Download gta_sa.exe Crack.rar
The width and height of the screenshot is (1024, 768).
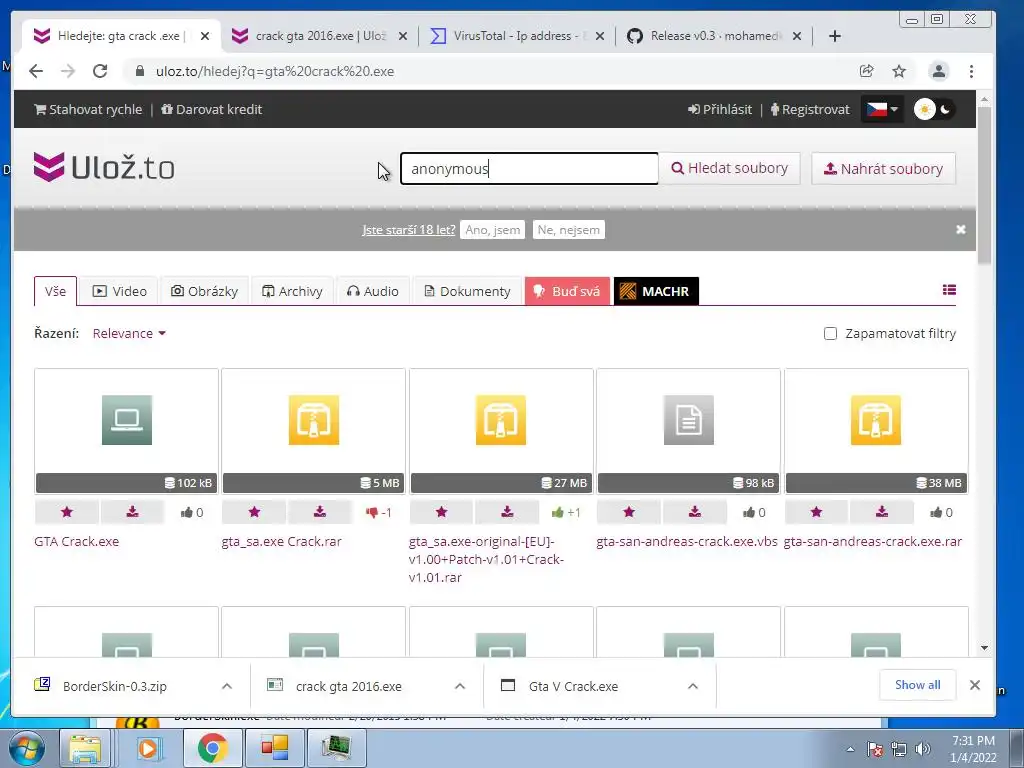click(x=319, y=512)
